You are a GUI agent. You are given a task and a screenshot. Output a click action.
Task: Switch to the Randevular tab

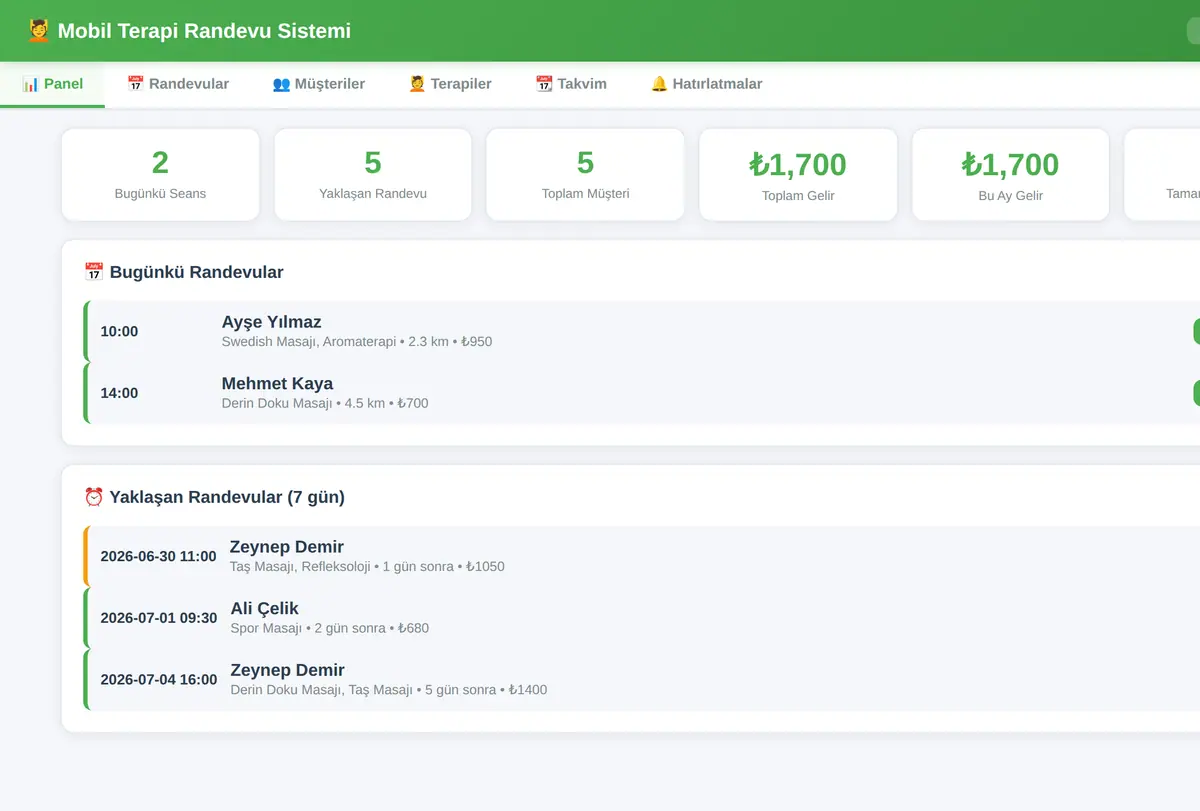(178, 84)
